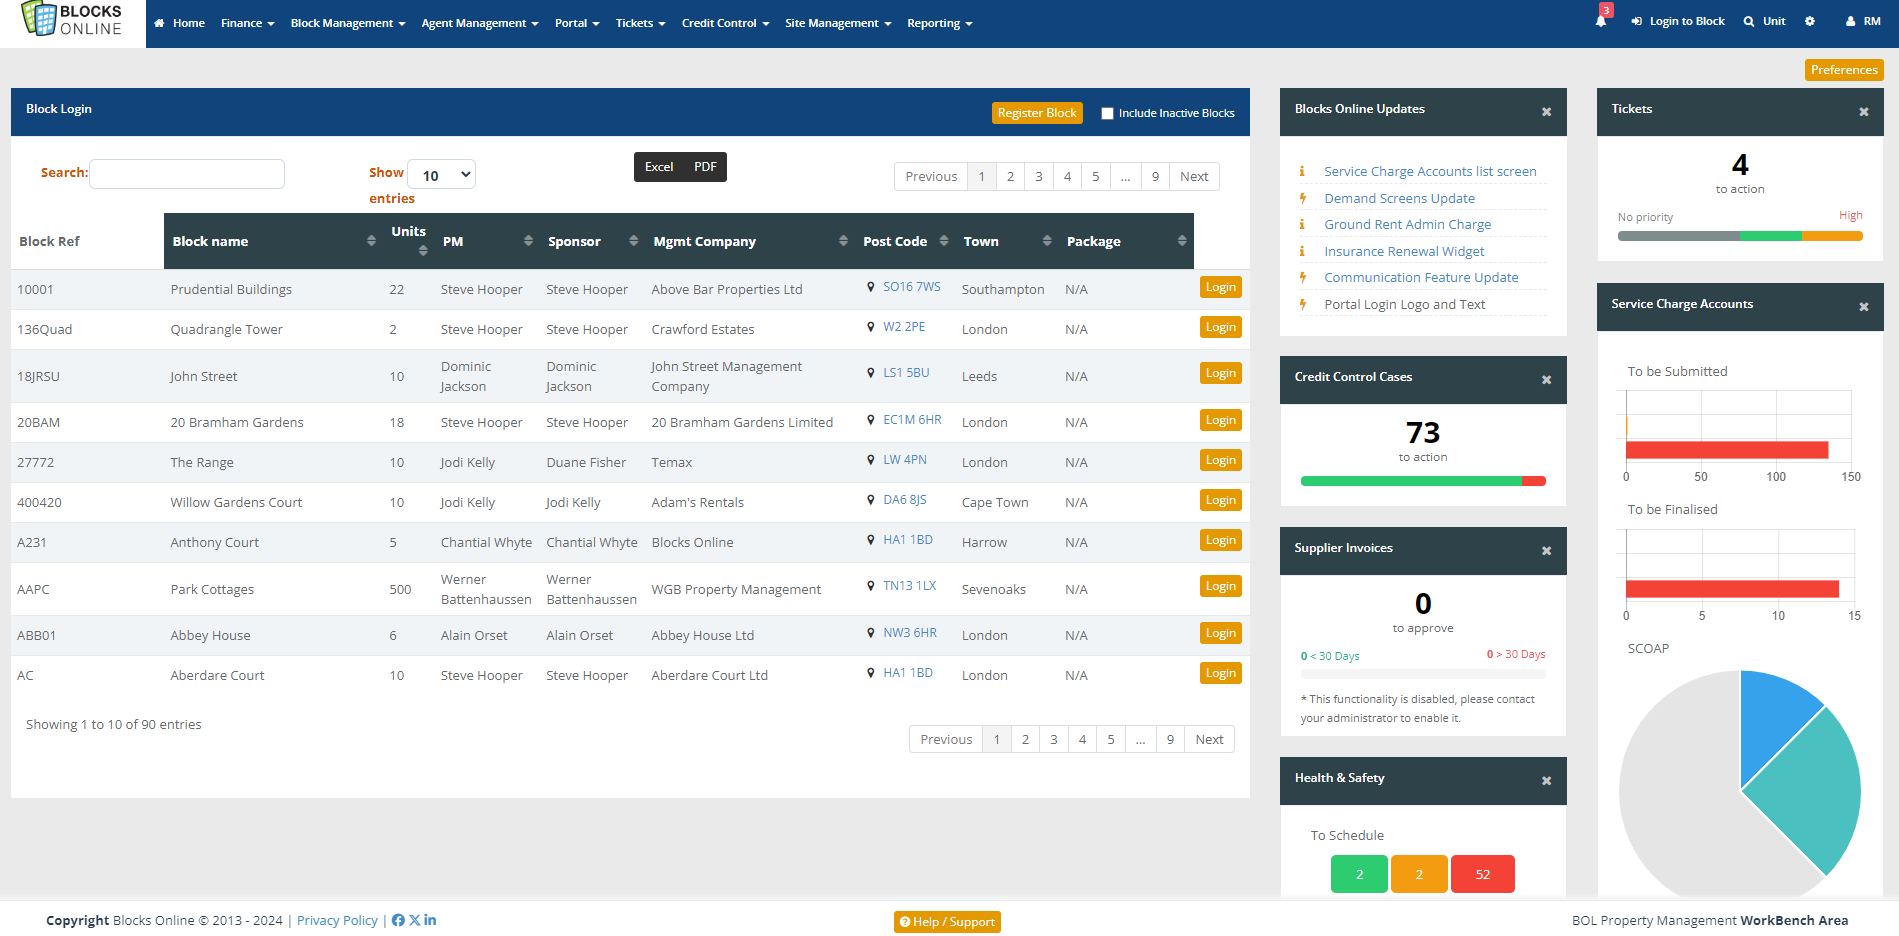The width and height of the screenshot is (1899, 936).
Task: Open the RM user profile menu
Action: tap(1863, 21)
